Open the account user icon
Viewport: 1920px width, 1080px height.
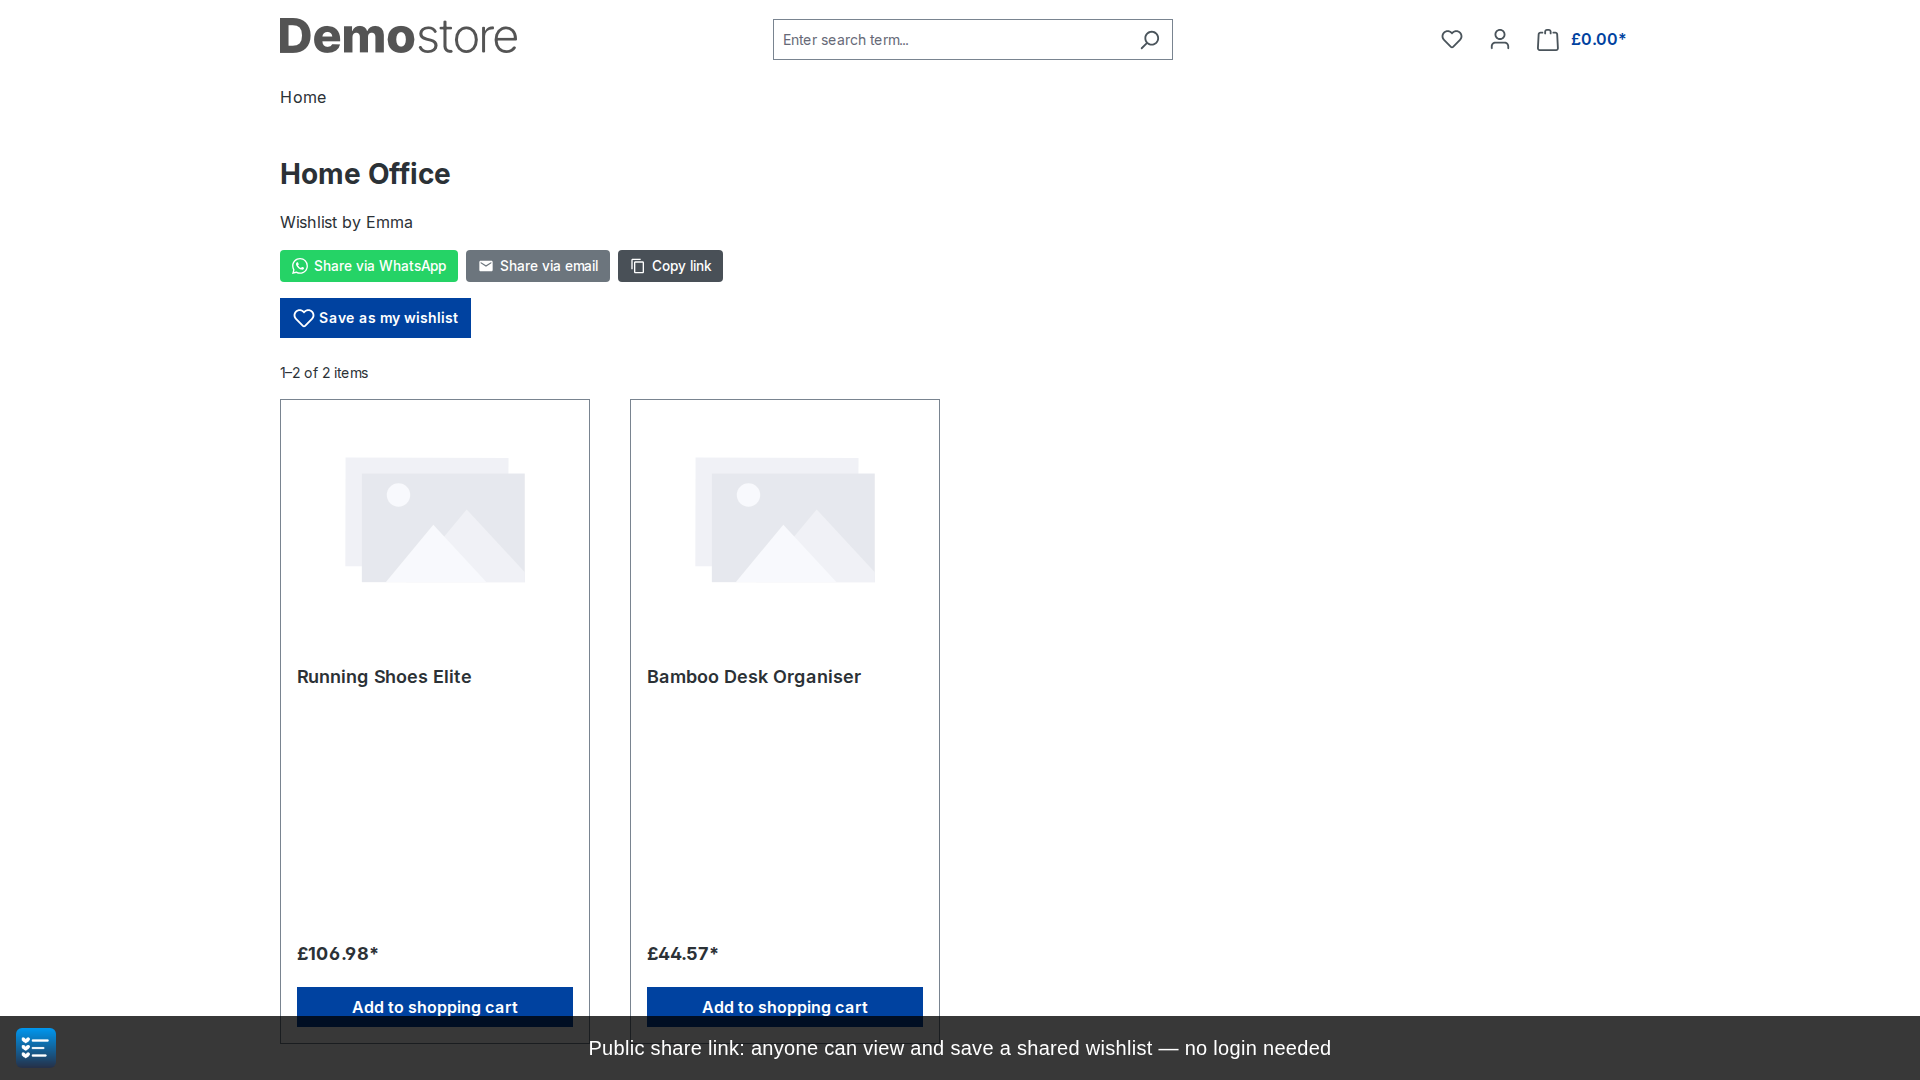tap(1500, 39)
